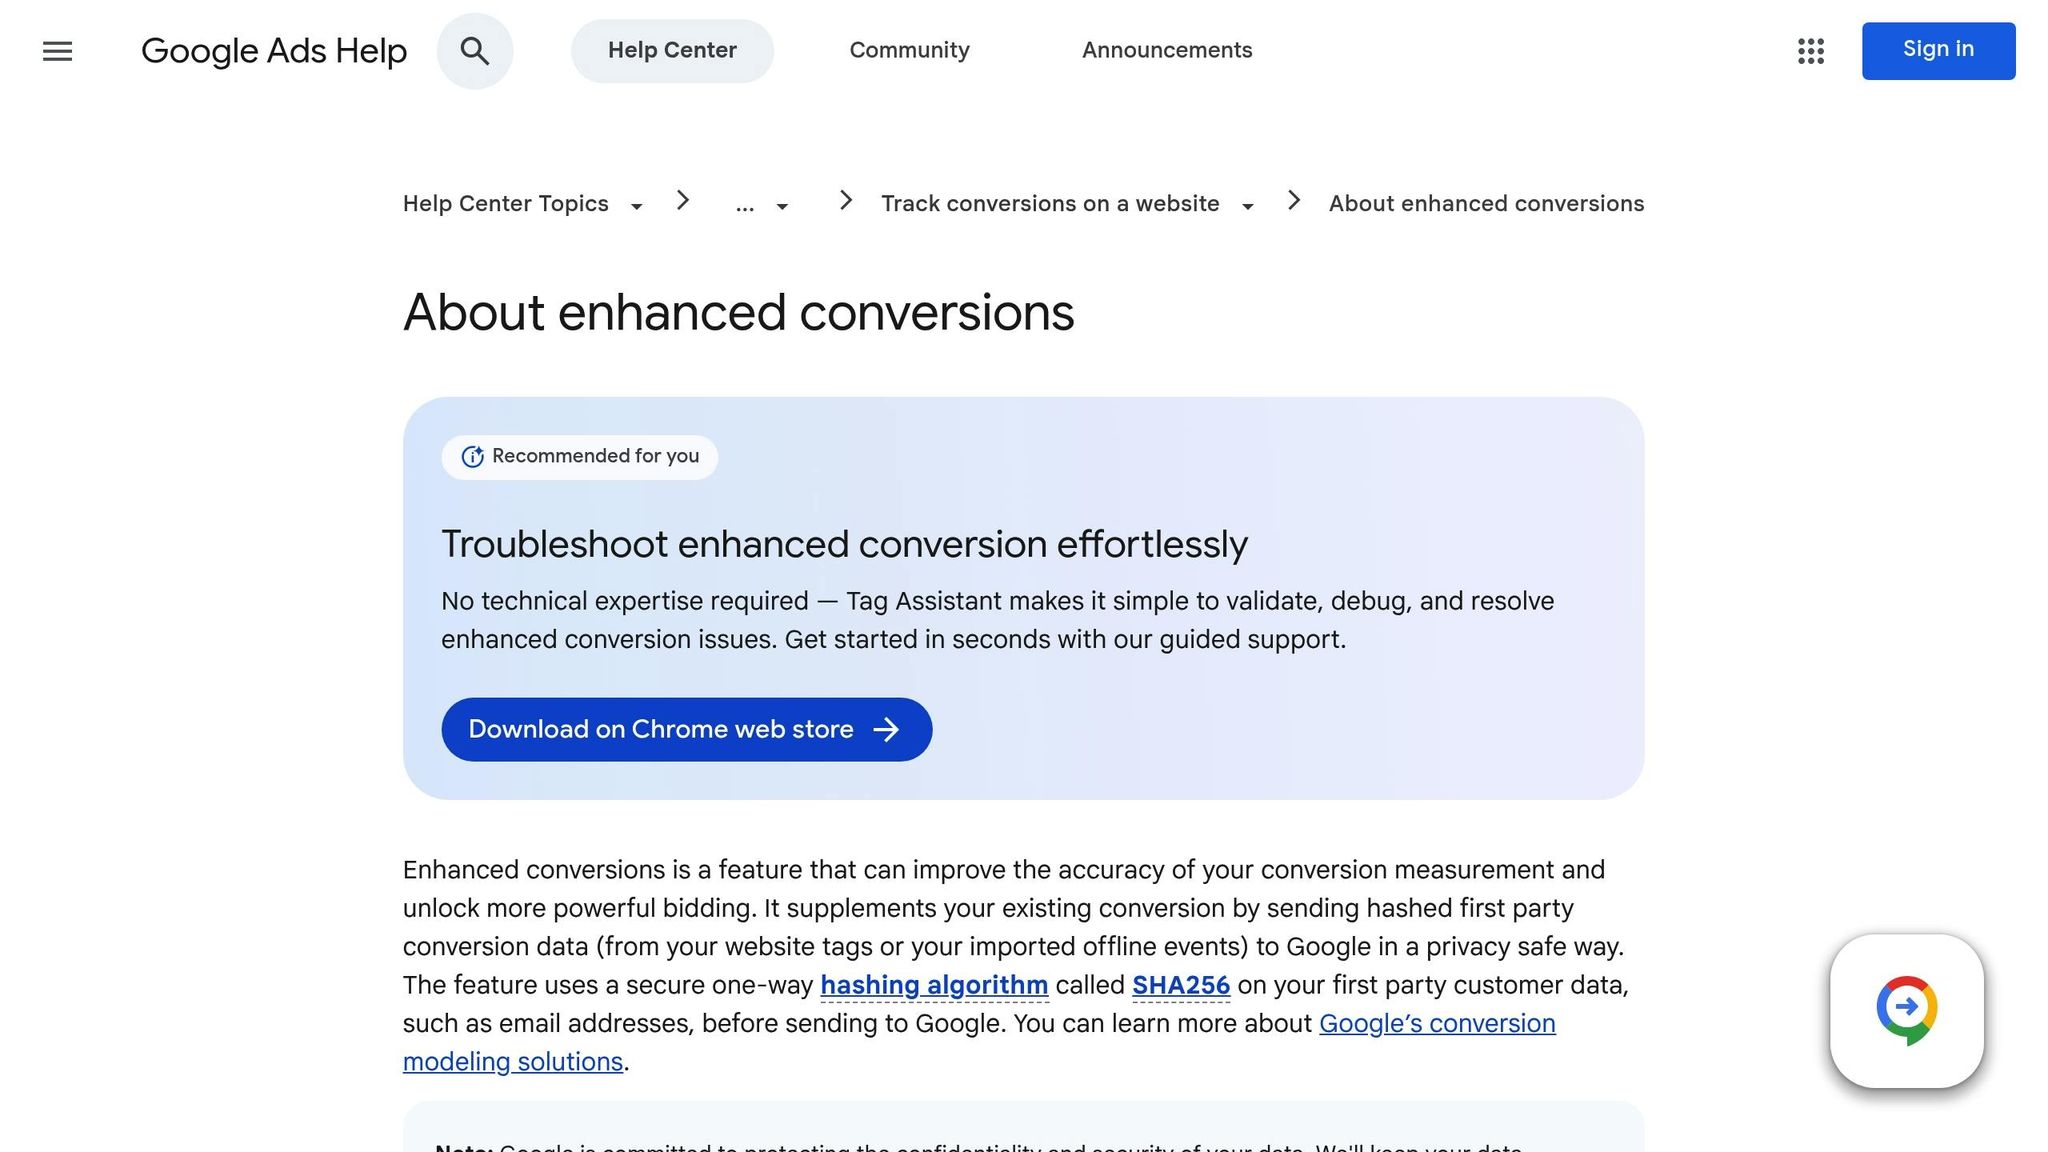
Task: Click Download on Chrome web store
Action: [658, 729]
